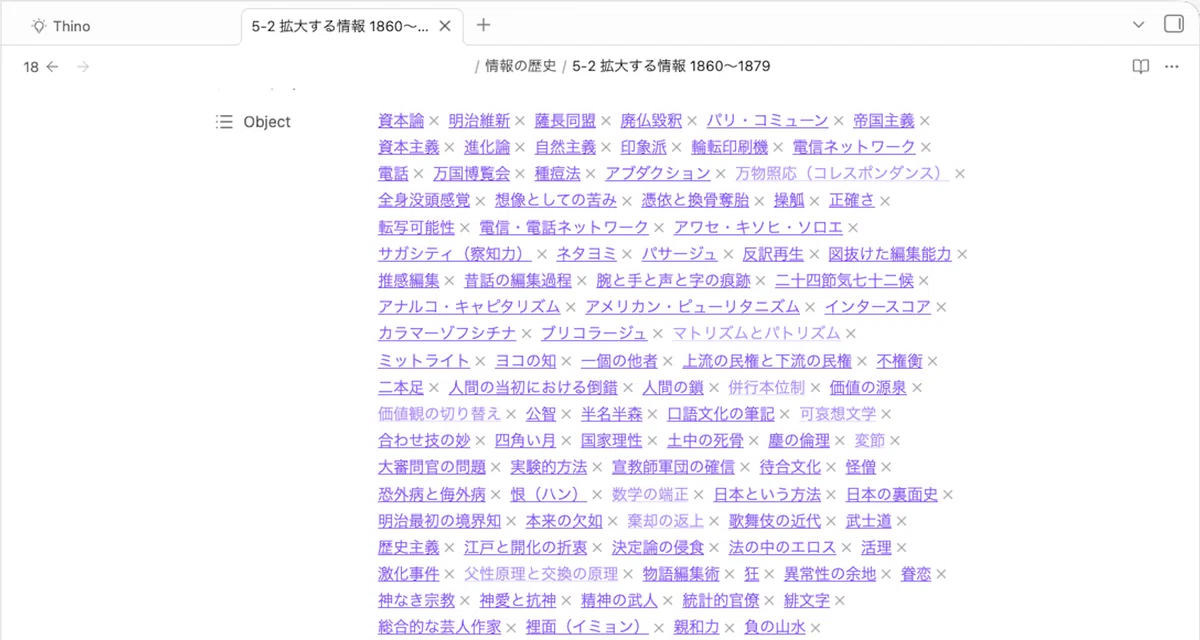1200x640 pixels.
Task: Remove the 明治維新 tag
Action: coord(520,121)
